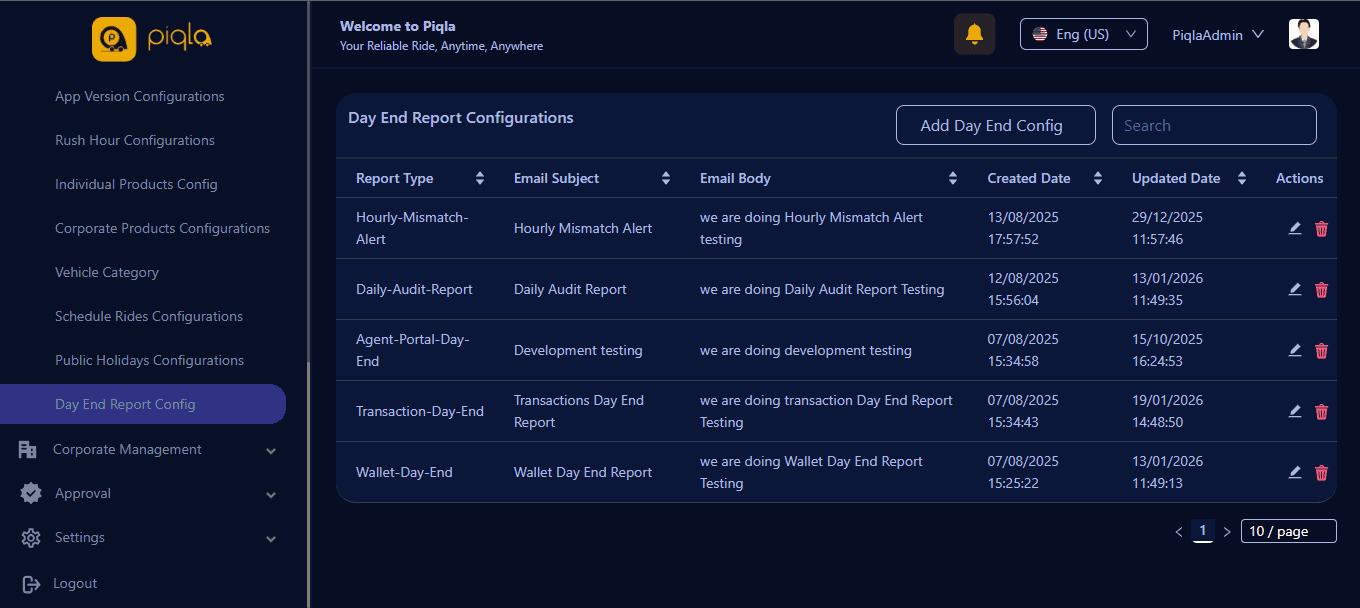Click the Corporate Management building icon
This screenshot has width=1360, height=608.
point(28,450)
